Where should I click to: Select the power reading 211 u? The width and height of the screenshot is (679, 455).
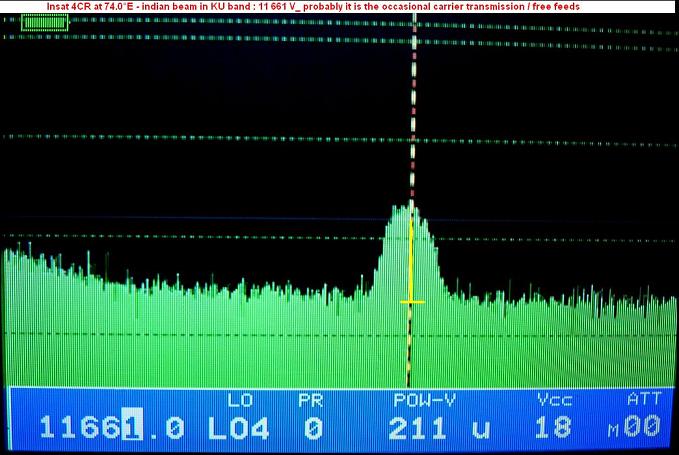439,428
